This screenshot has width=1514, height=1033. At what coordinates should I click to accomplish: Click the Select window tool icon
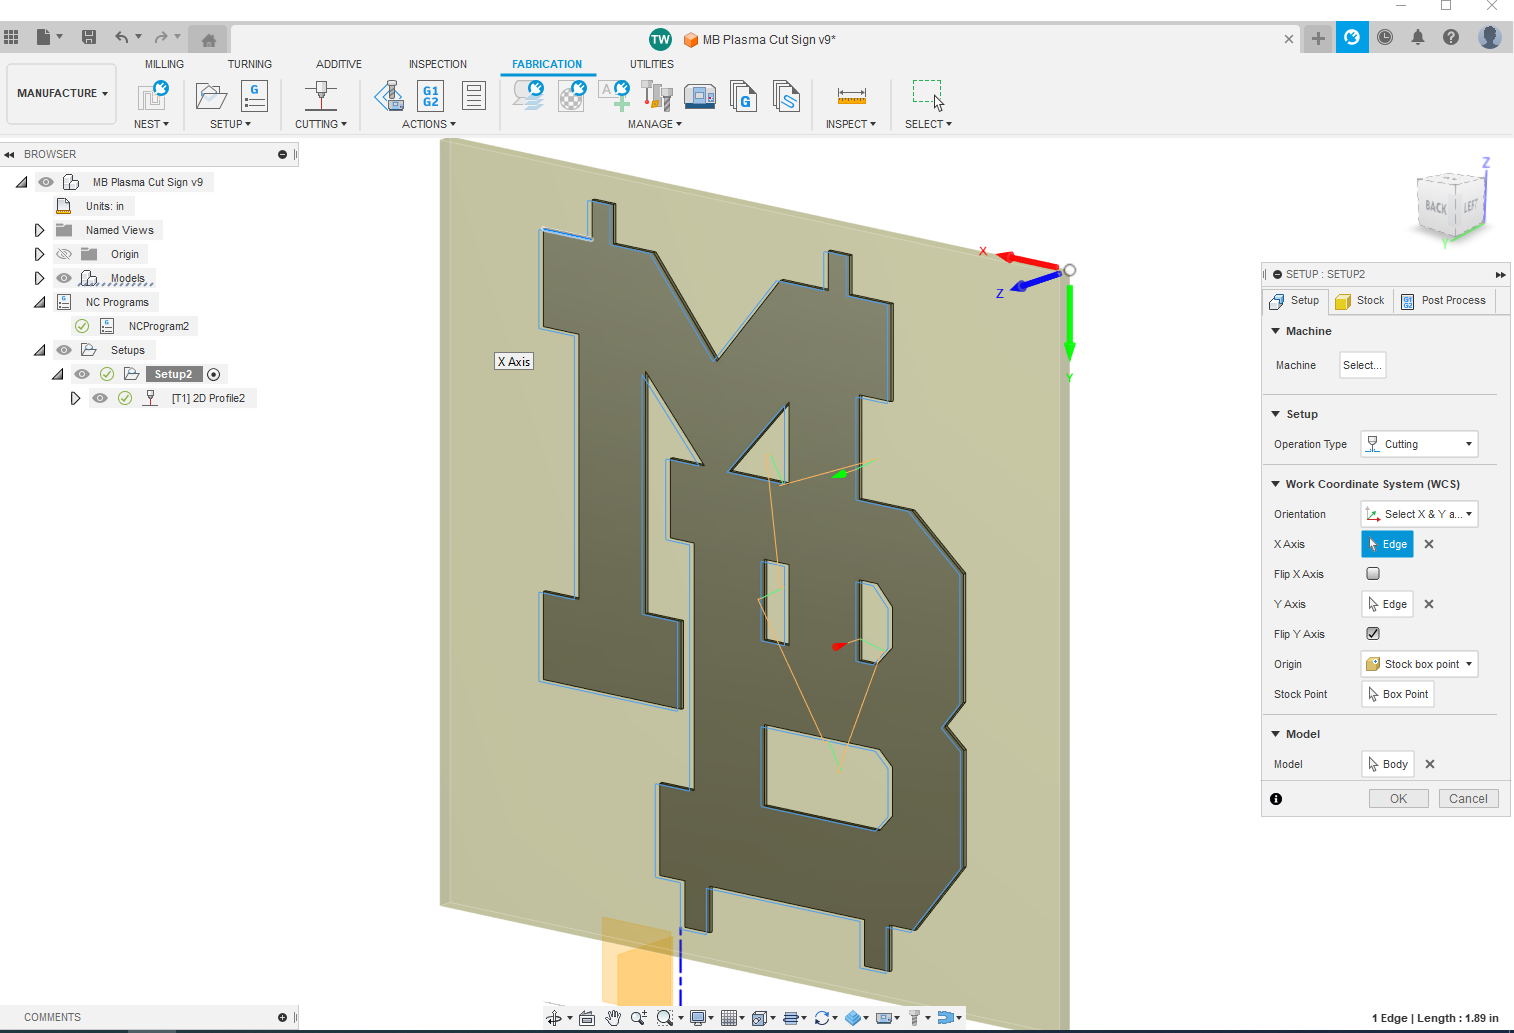click(928, 95)
